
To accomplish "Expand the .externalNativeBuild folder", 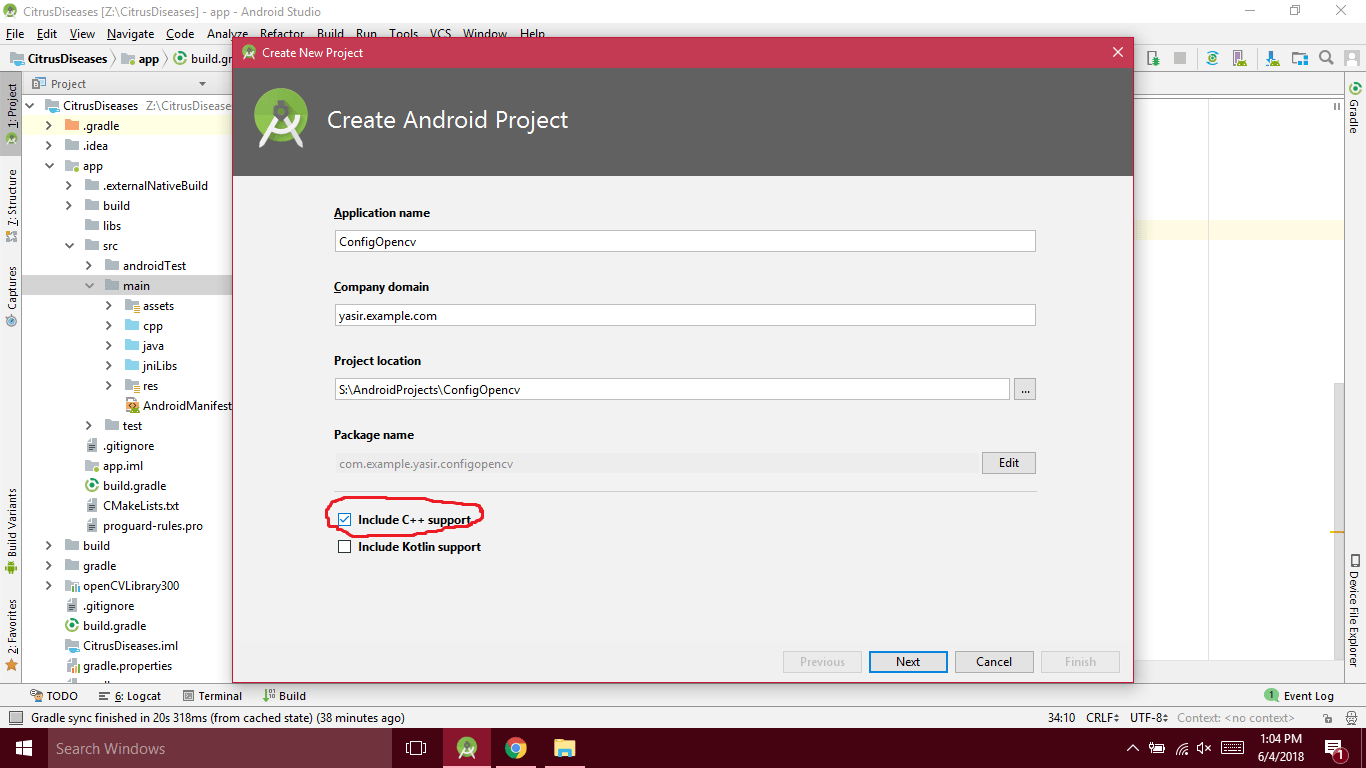I will click(x=69, y=186).
